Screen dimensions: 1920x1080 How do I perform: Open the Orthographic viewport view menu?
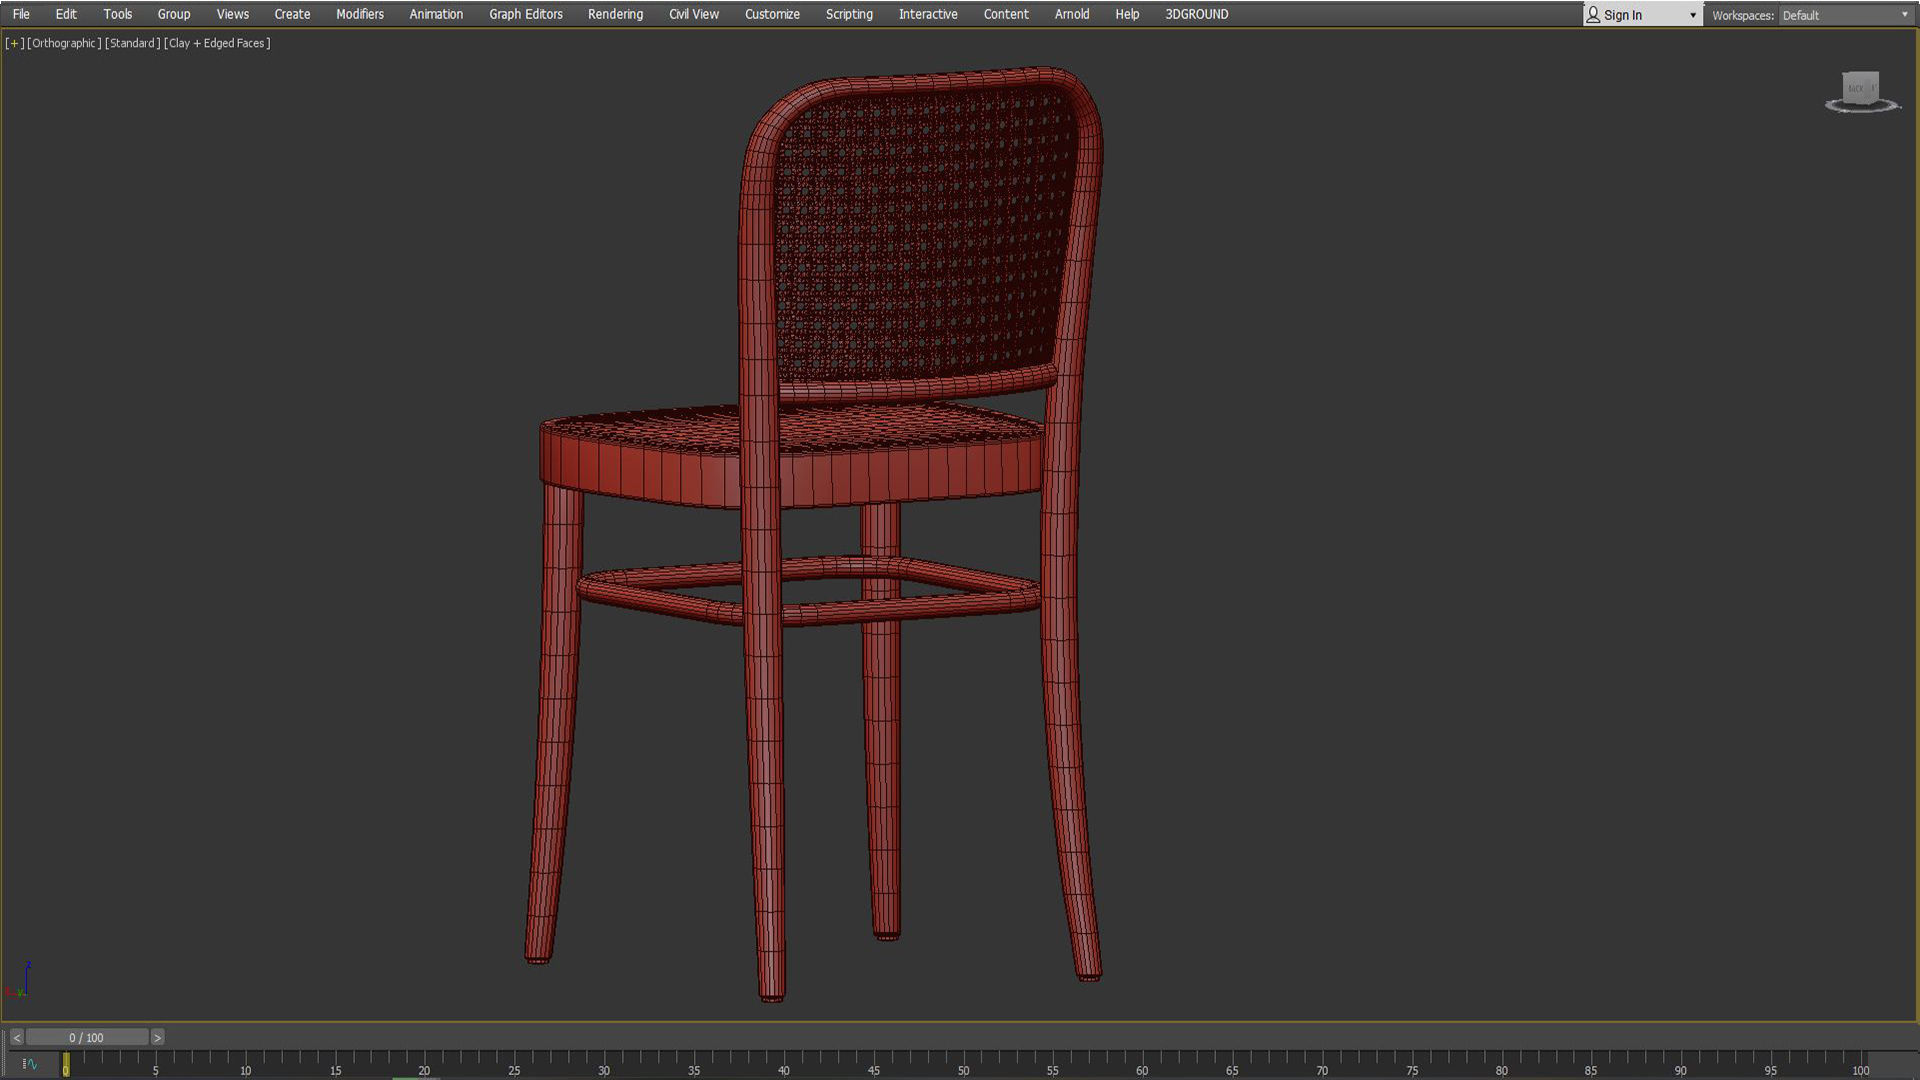tap(64, 43)
